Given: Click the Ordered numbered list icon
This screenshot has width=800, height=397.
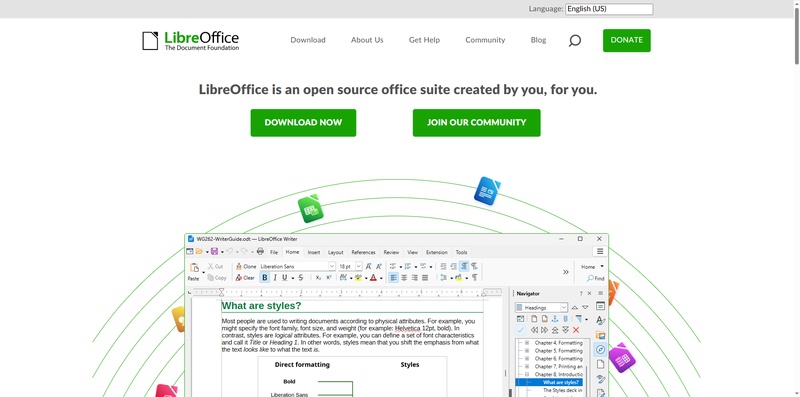Looking at the screenshot, I should 408,266.
